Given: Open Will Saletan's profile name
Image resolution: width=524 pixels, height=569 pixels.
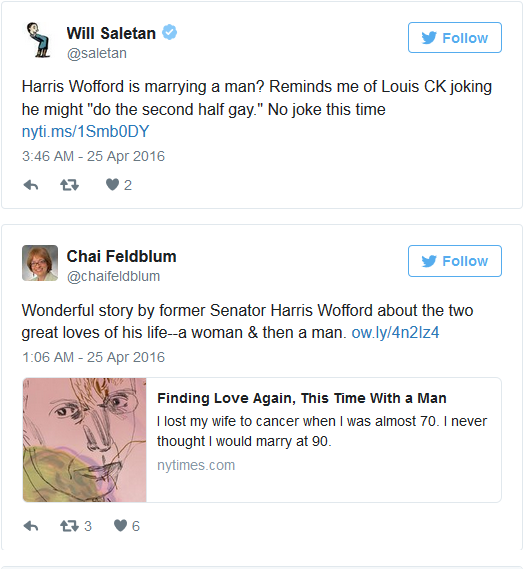Looking at the screenshot, I should tap(111, 33).
